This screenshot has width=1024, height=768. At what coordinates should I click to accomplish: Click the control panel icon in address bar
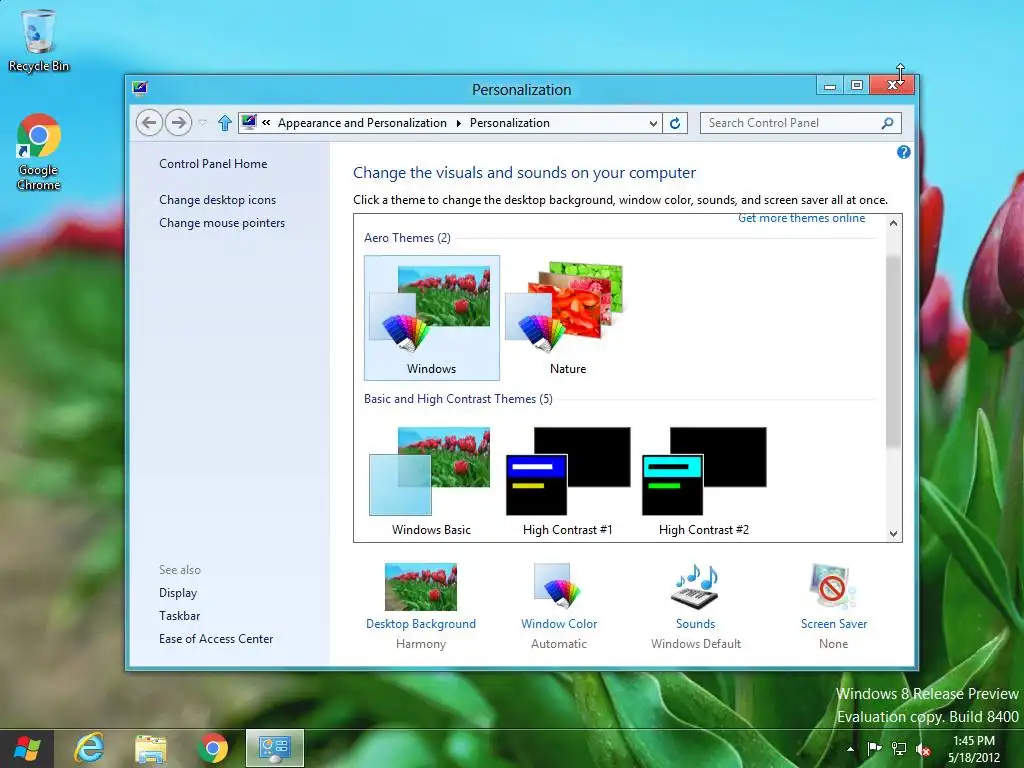pos(249,122)
